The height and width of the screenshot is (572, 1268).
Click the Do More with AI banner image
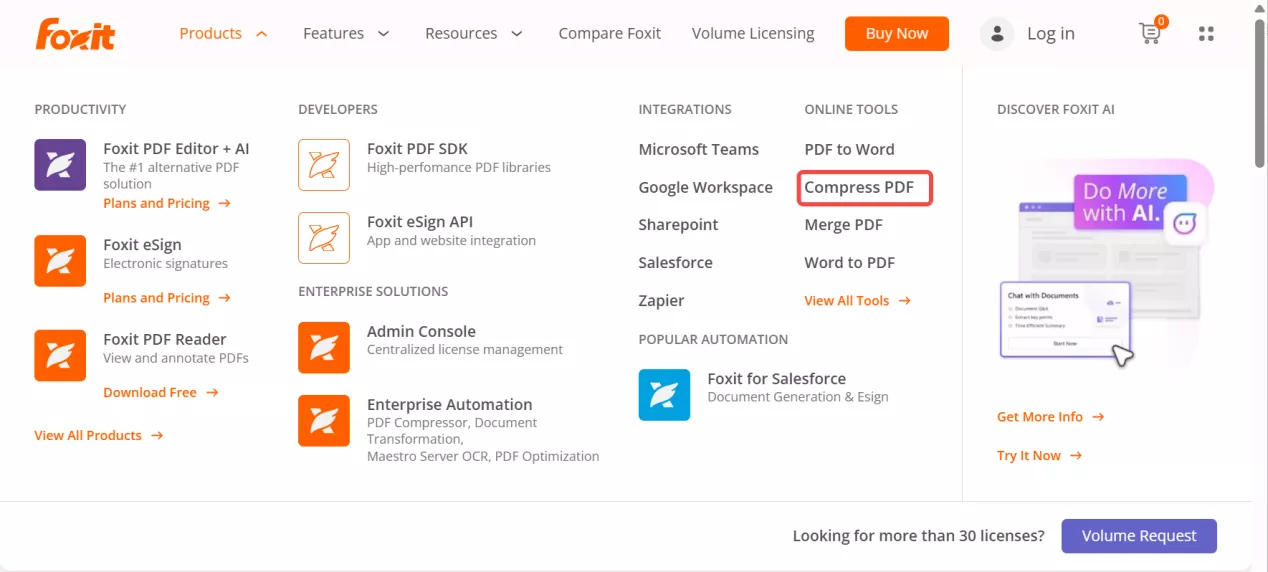[x=1104, y=265]
